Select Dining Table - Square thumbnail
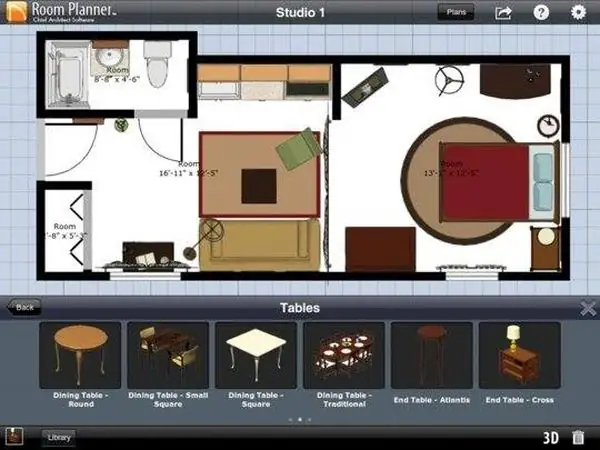Image resolution: width=600 pixels, height=450 pixels. point(256,355)
